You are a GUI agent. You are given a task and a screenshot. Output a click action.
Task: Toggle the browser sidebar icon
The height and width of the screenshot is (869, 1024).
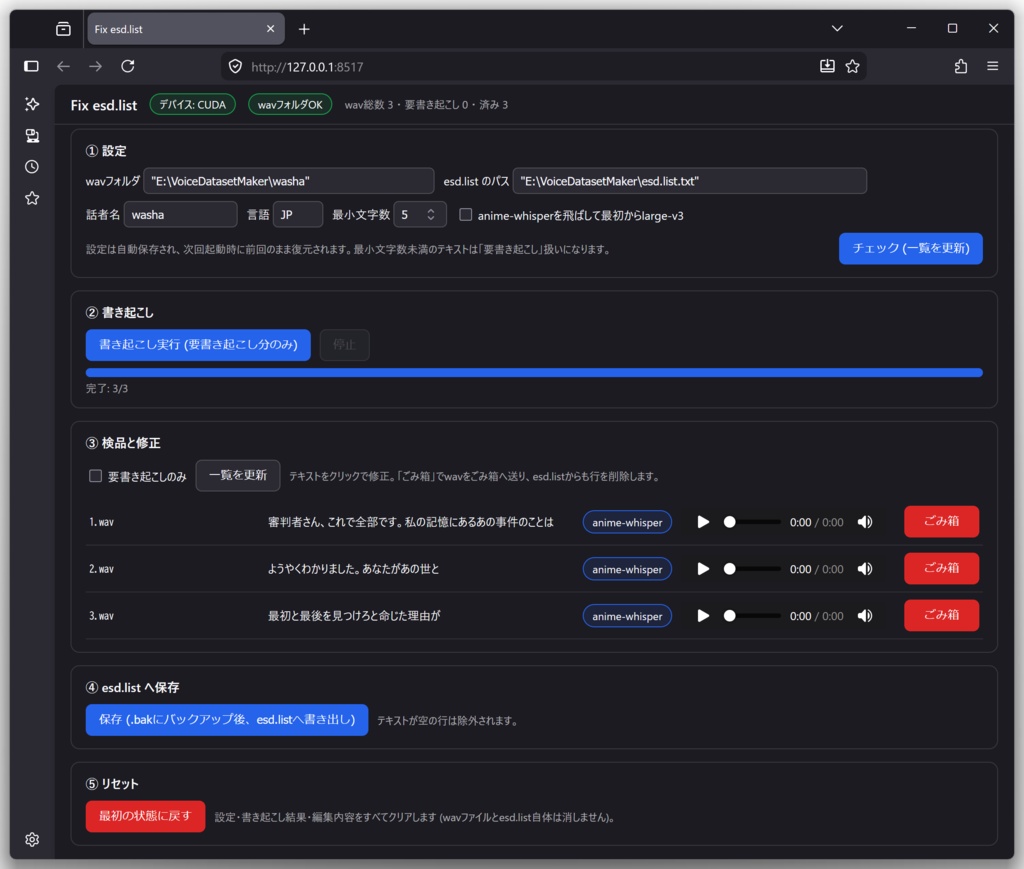point(31,66)
